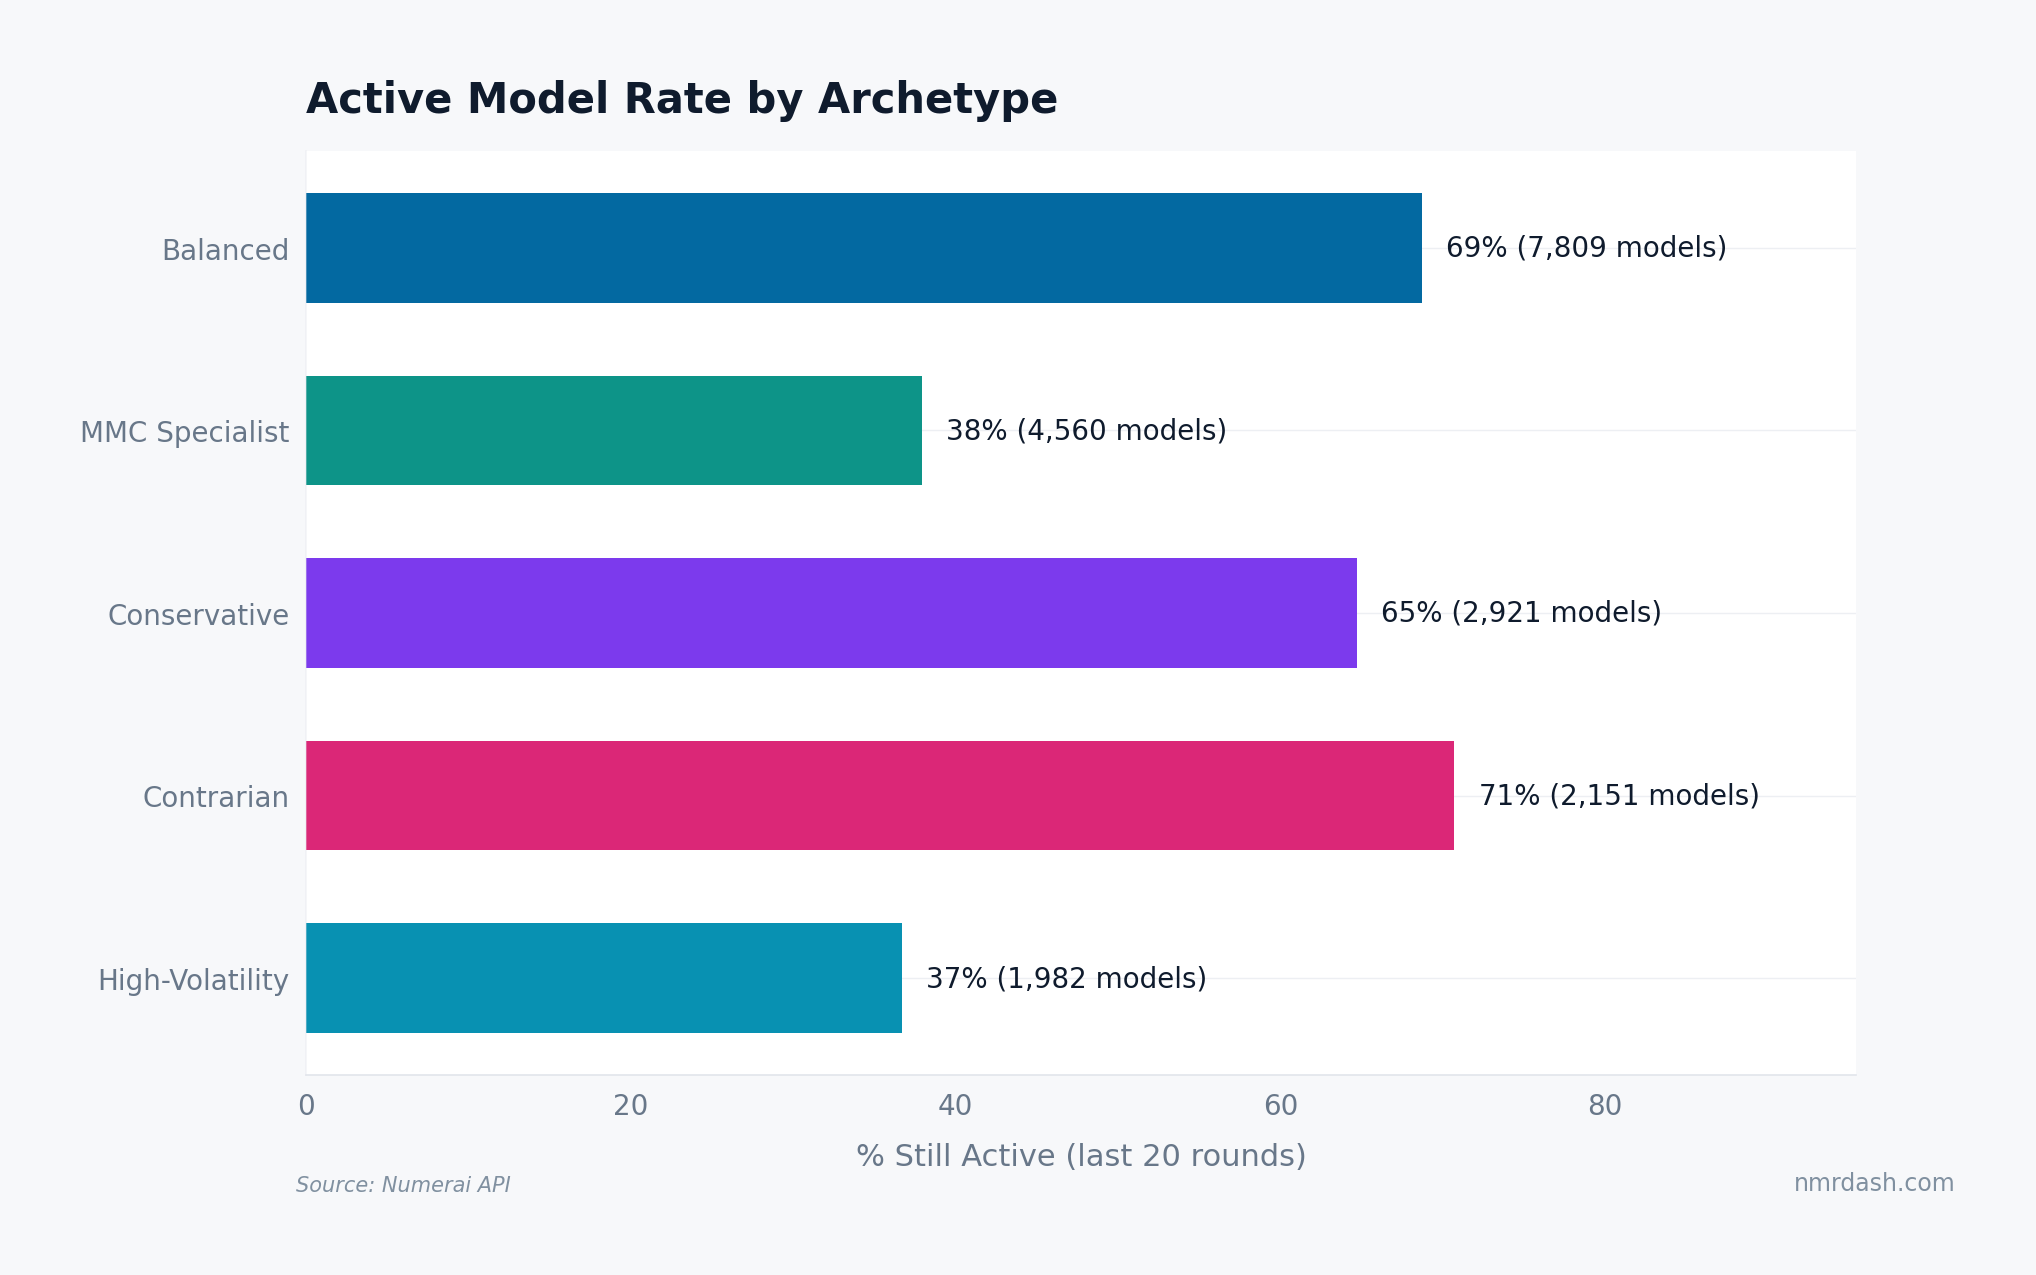This screenshot has width=2036, height=1275.
Task: Click the 38% (4,560 models) data label
Action: [x=1087, y=430]
